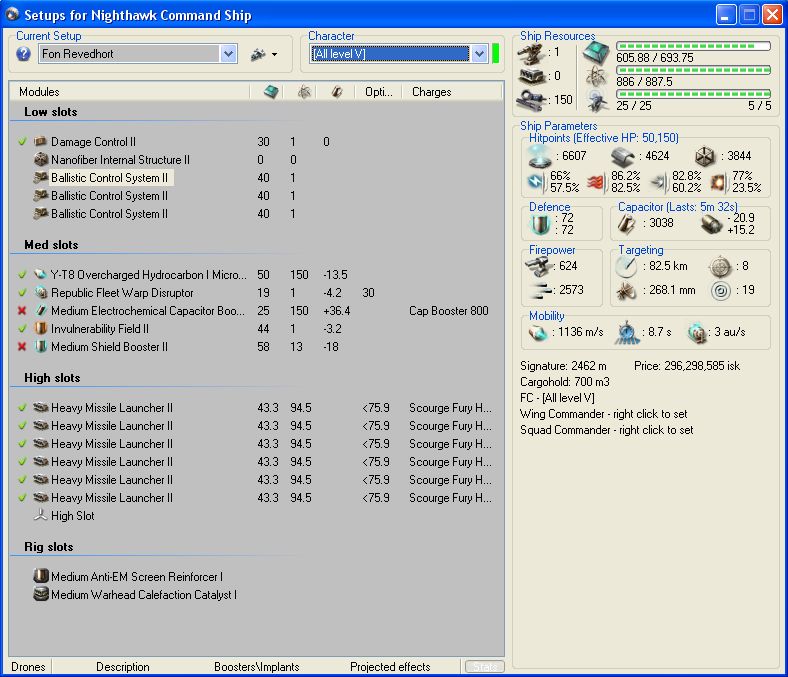Toggle Damage Control II active state

[x=22, y=142]
